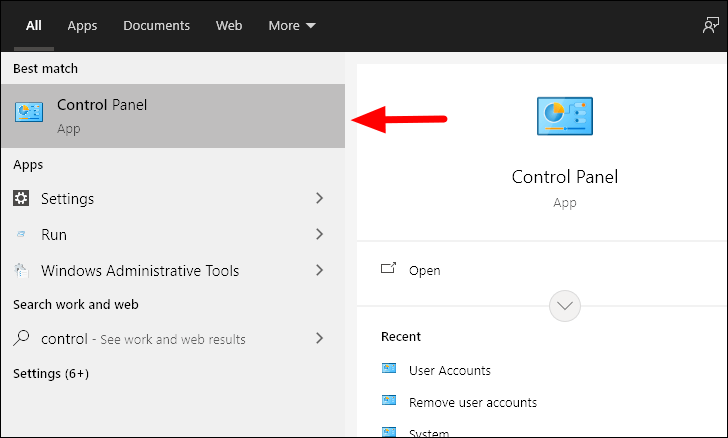Click the Run app icon
728x438 pixels.
coord(21,235)
